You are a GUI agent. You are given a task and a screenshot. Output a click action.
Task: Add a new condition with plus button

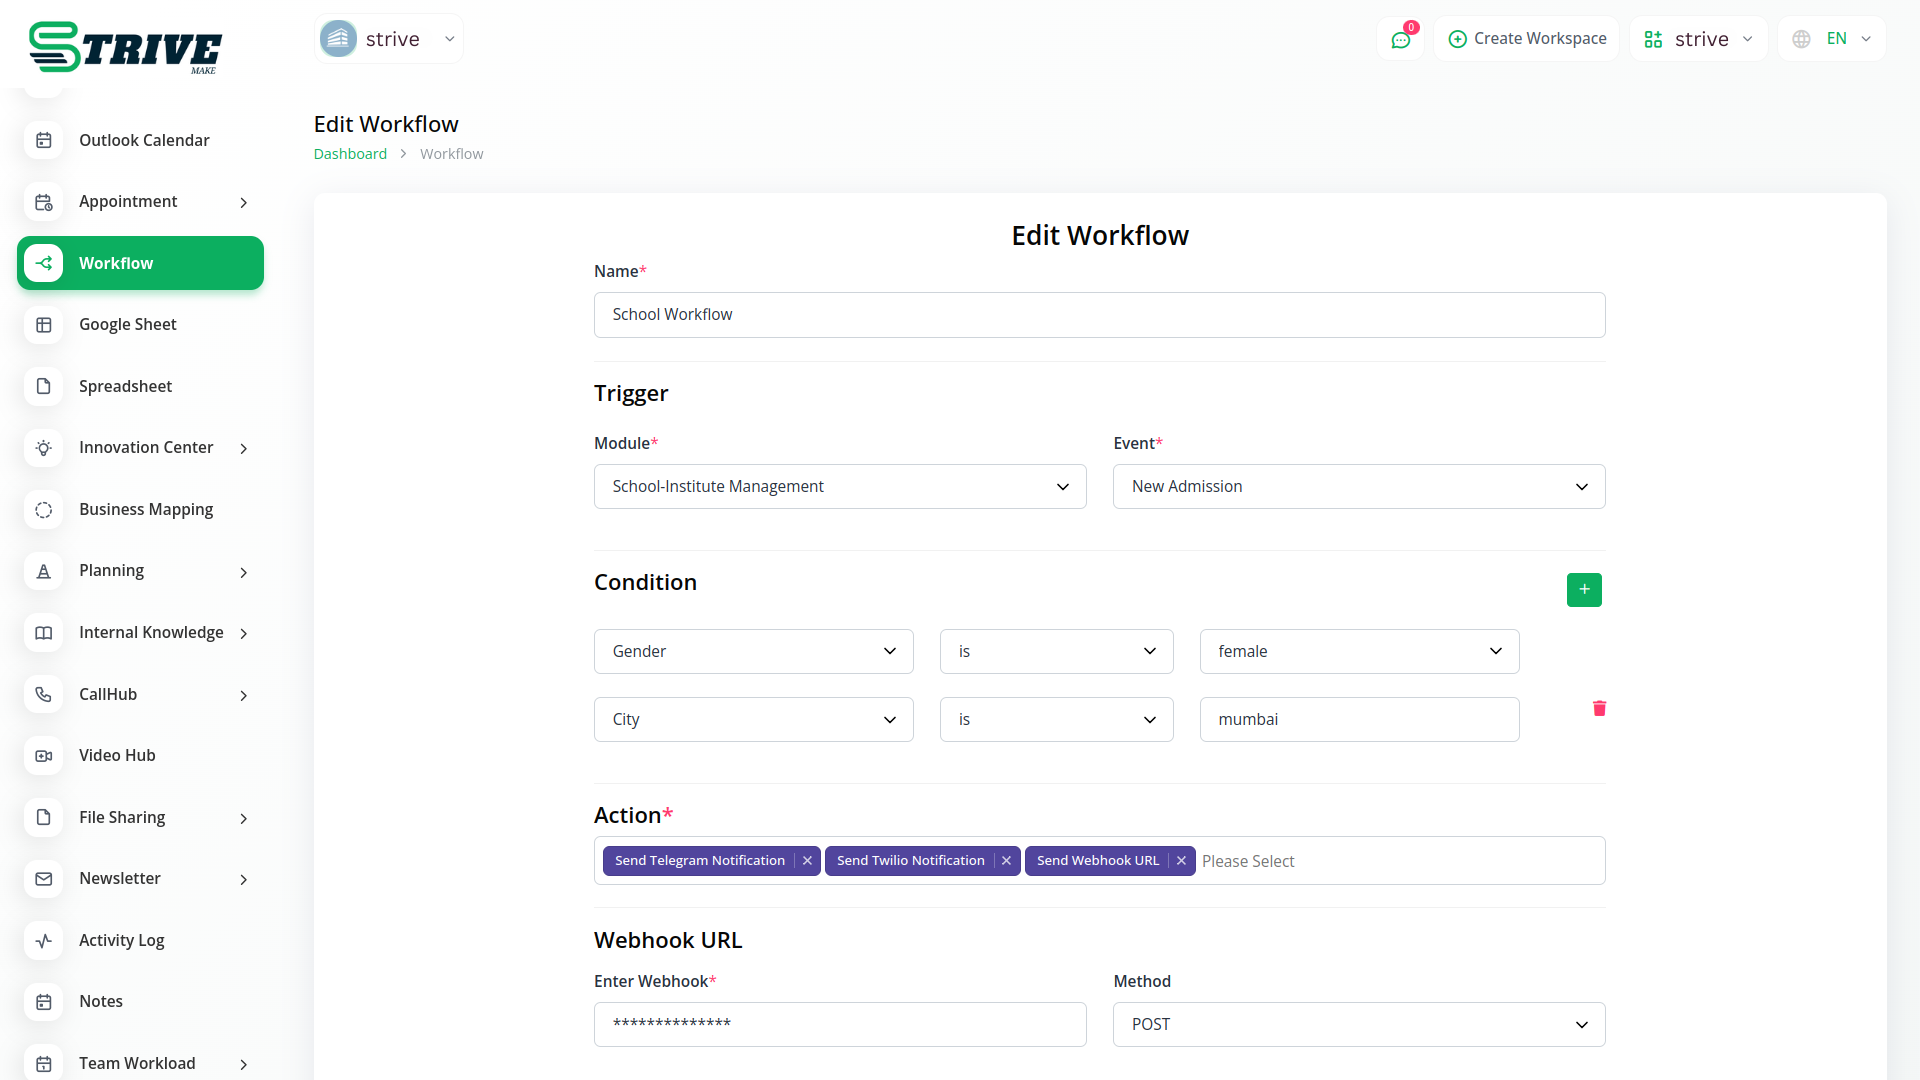click(x=1583, y=590)
